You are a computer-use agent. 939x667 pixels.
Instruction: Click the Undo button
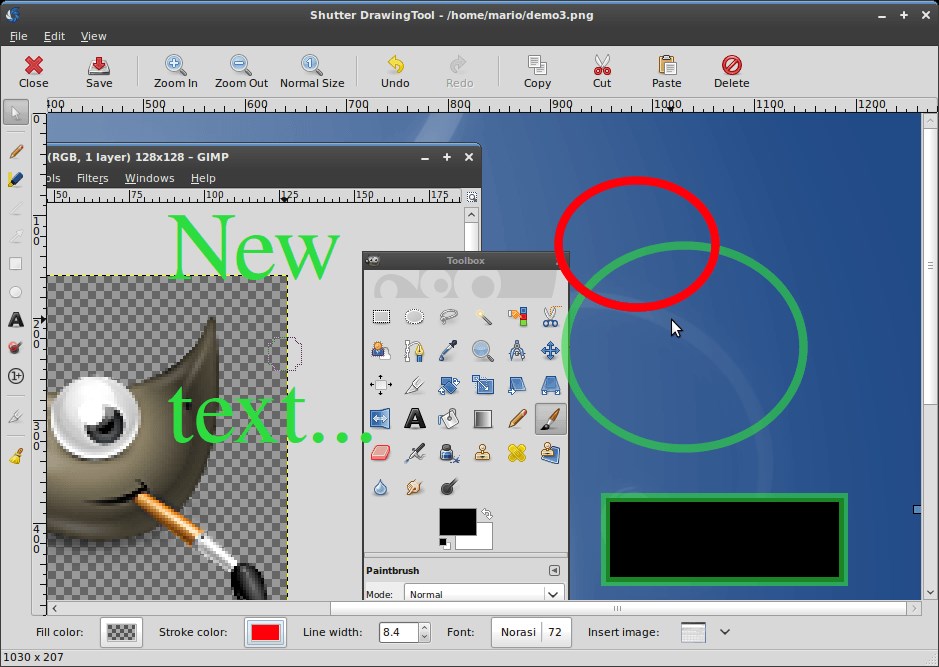click(x=395, y=71)
